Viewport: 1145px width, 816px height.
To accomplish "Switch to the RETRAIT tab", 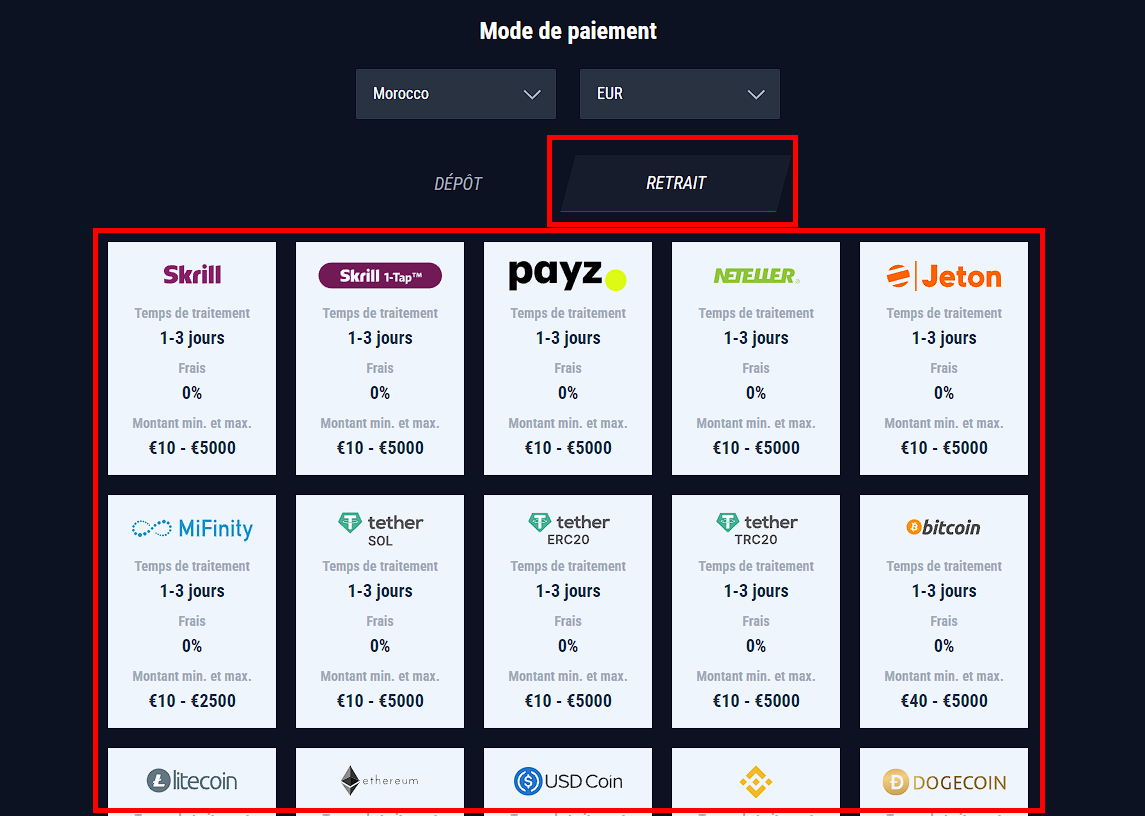I will pos(675,183).
